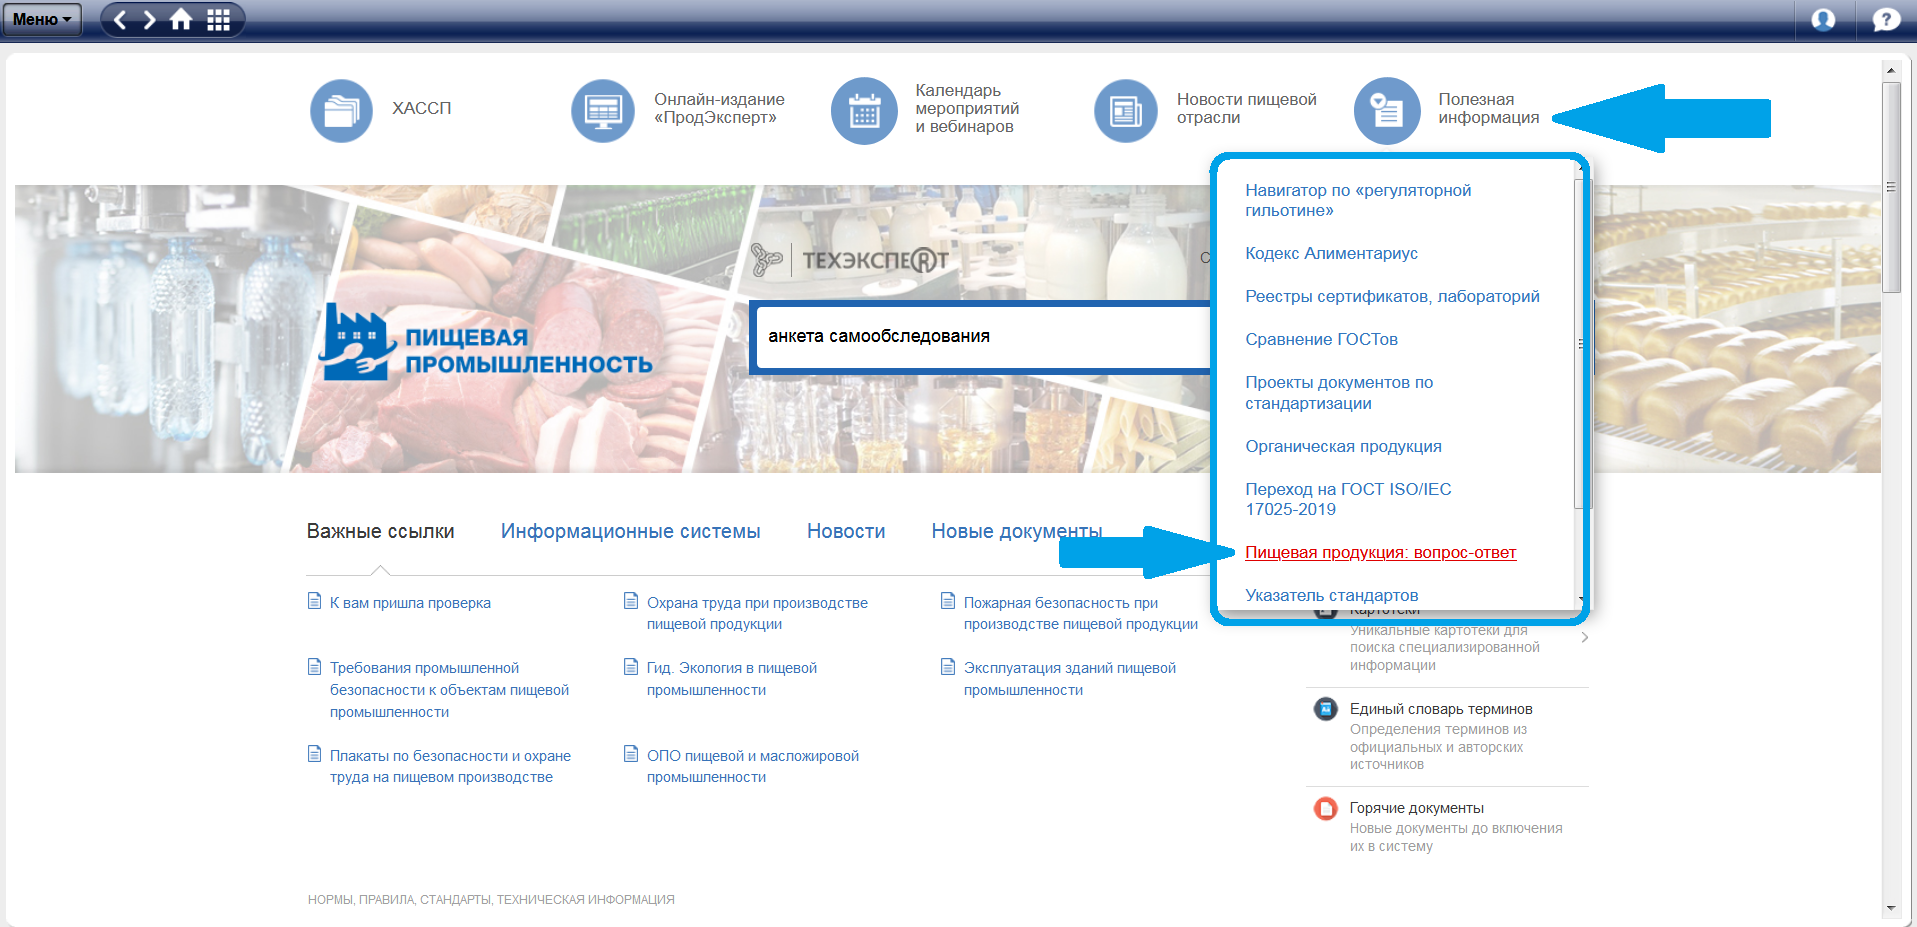Click document icon beside Охрана труда link
Viewport: 1917px width, 927px height.
(x=631, y=601)
